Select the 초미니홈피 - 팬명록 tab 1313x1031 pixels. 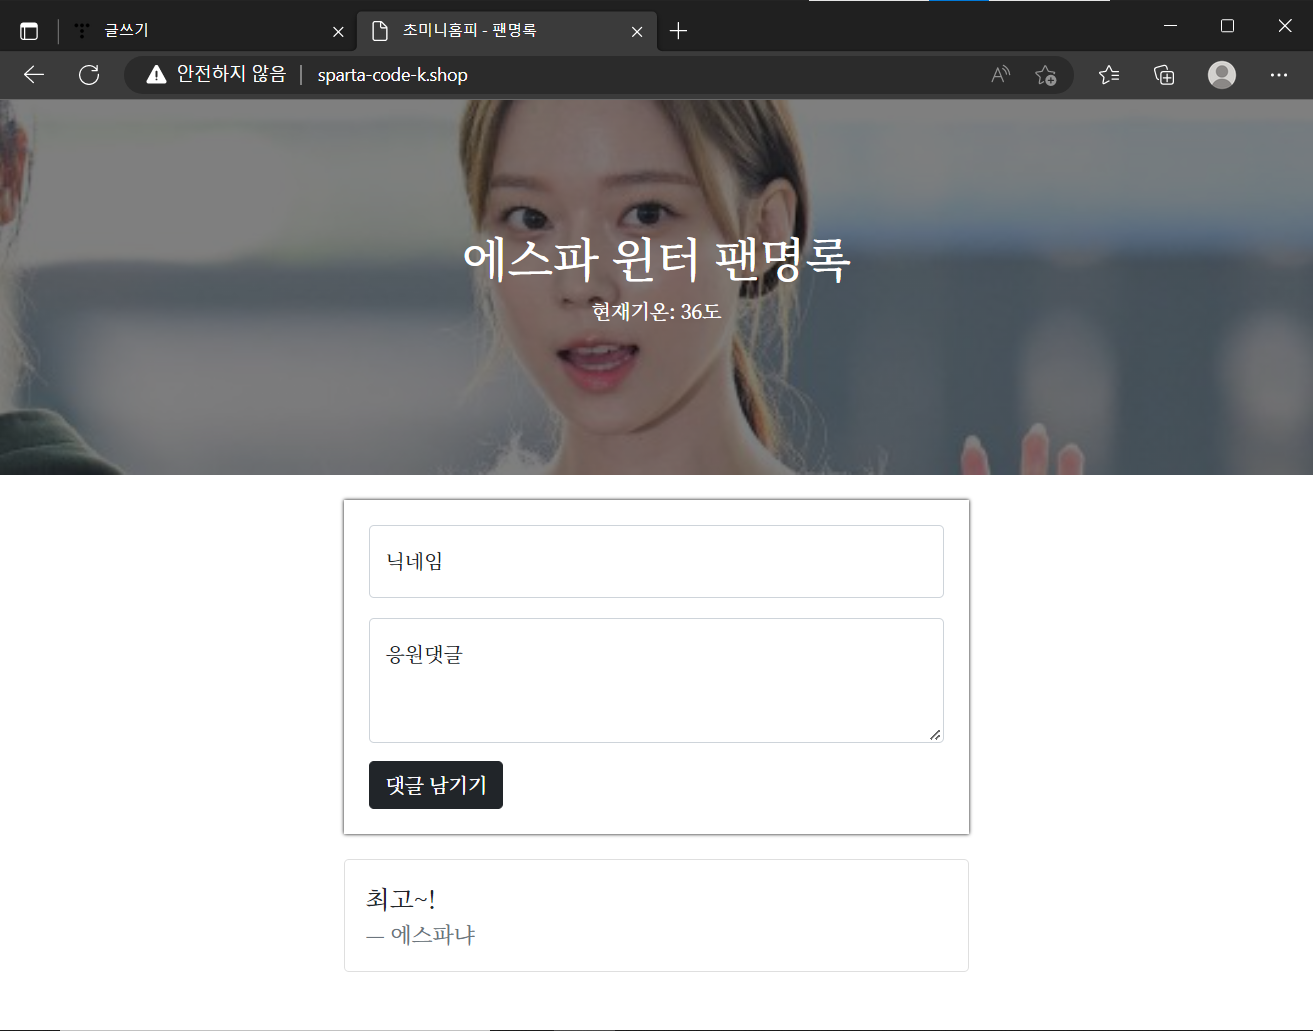pos(506,31)
